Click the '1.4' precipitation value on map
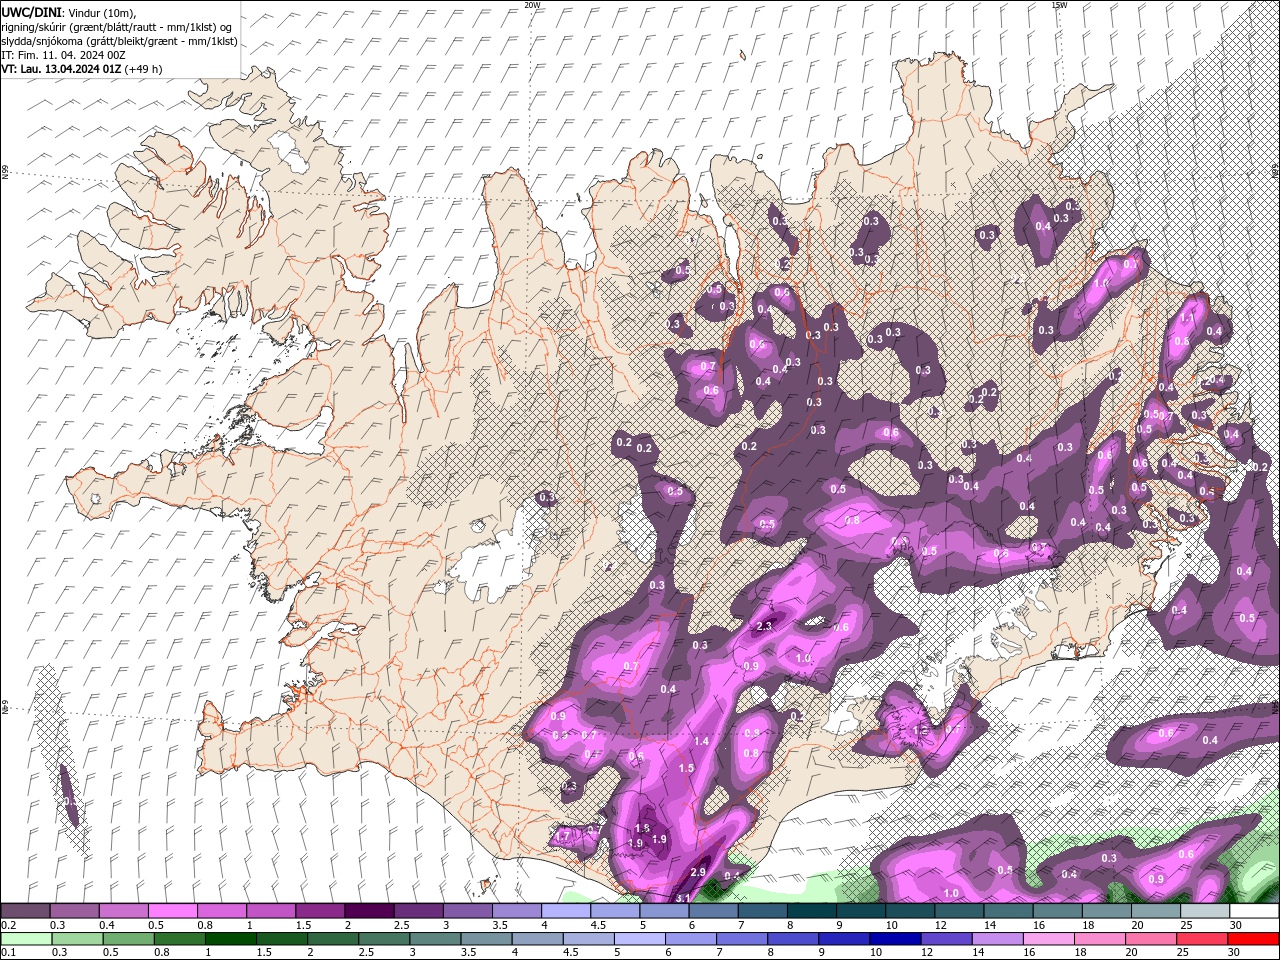This screenshot has height=960, width=1280. [x=701, y=741]
